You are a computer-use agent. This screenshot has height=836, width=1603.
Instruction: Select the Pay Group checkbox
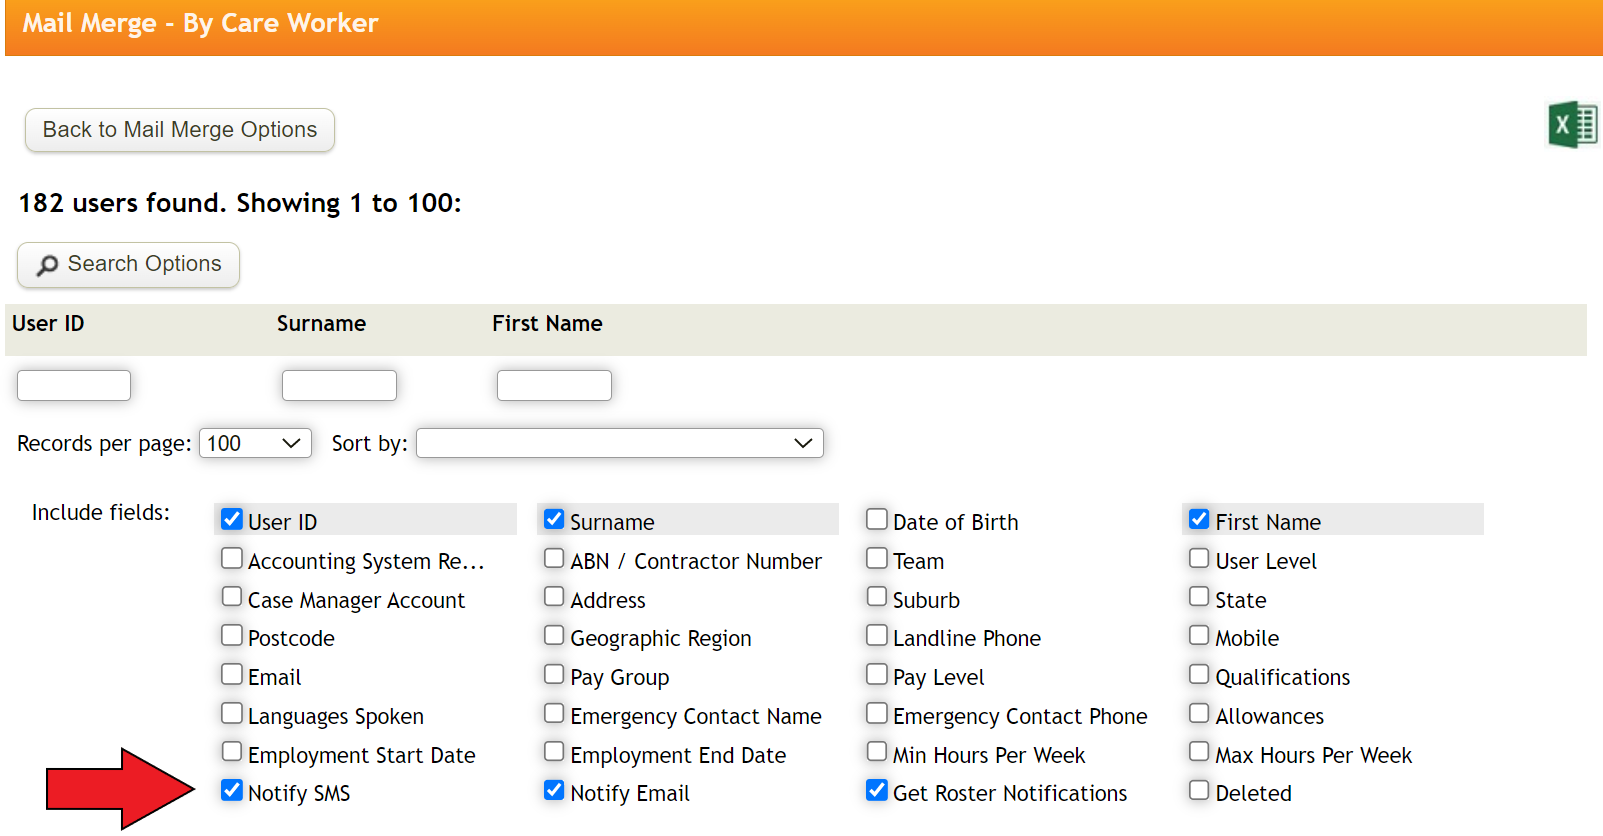click(554, 674)
